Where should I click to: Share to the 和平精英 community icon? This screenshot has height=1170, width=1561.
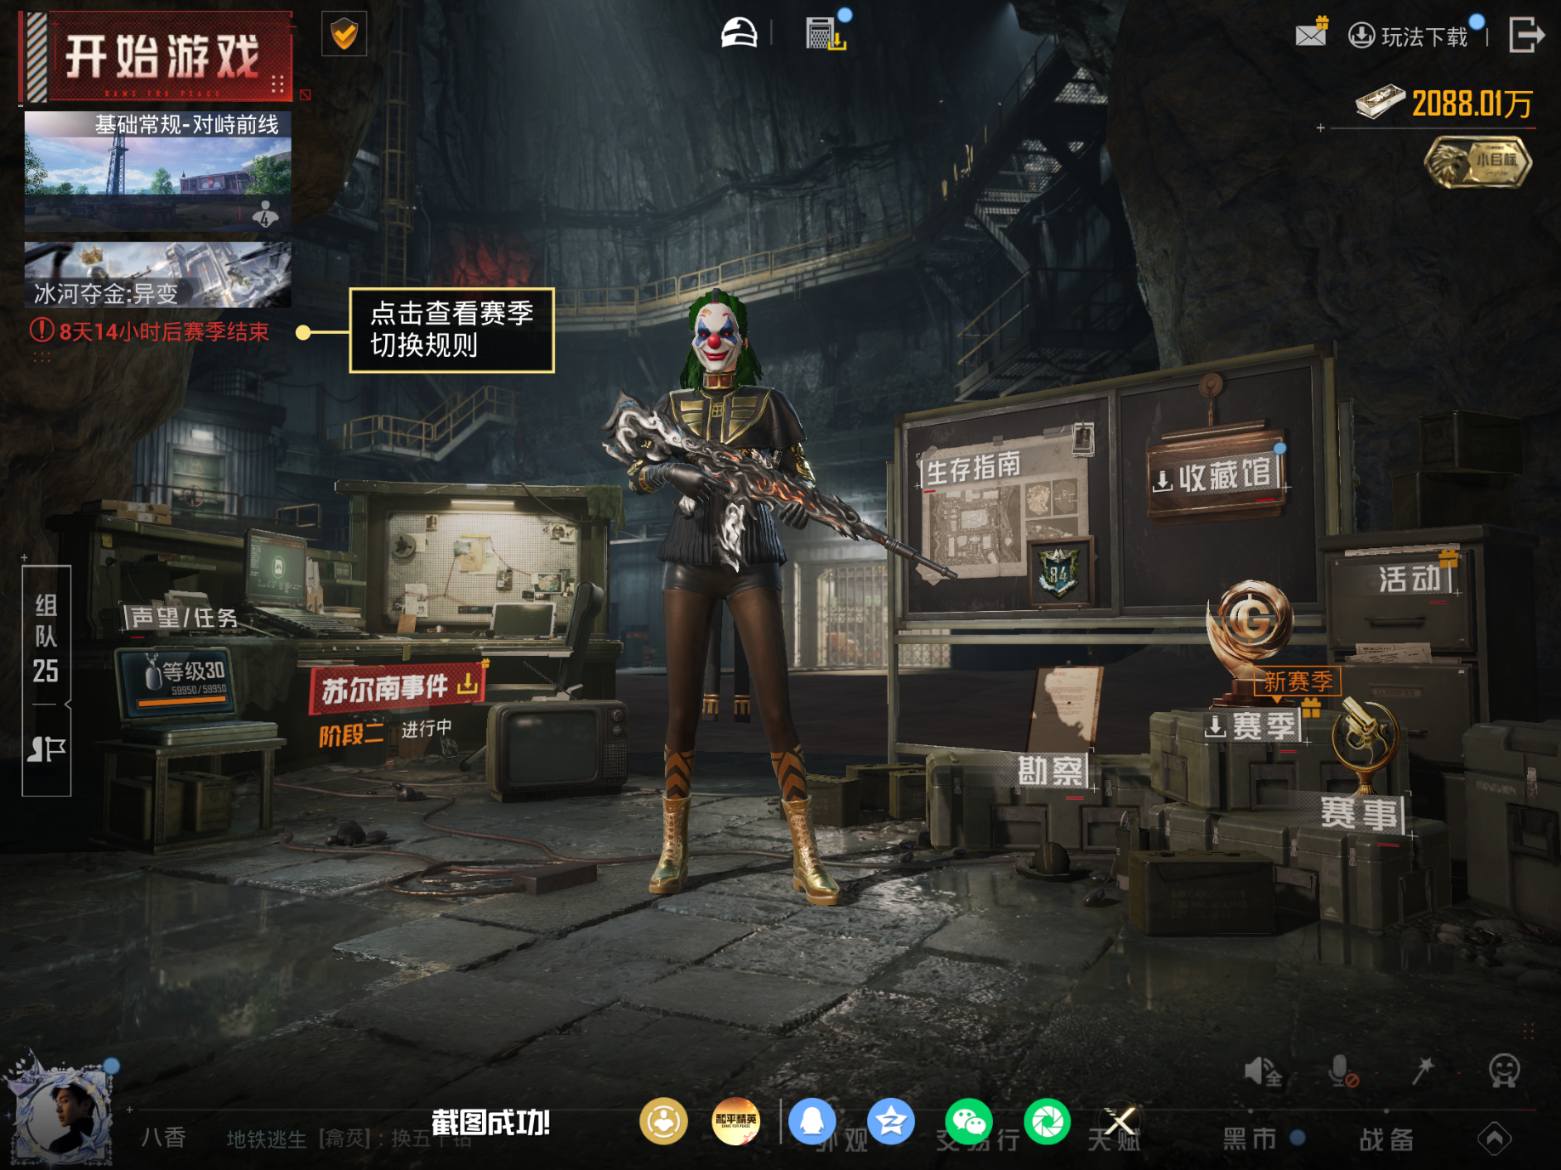735,1122
